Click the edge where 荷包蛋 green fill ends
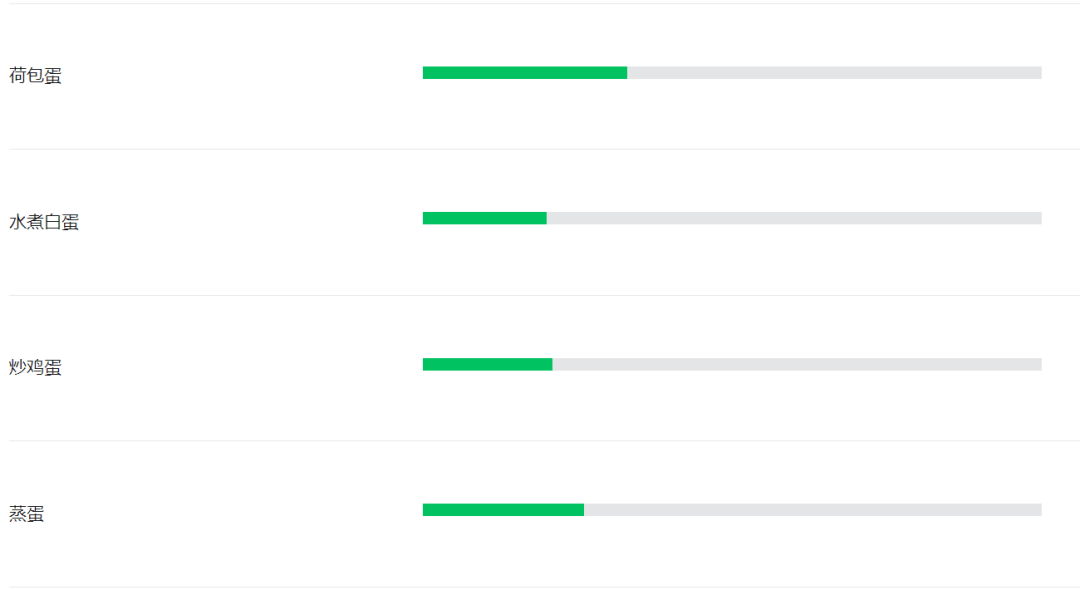The width and height of the screenshot is (1080, 590). (627, 73)
